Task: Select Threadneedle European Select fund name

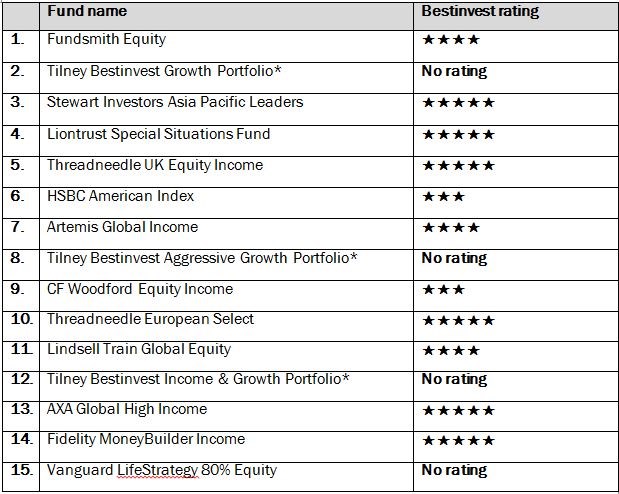Action: (x=150, y=319)
